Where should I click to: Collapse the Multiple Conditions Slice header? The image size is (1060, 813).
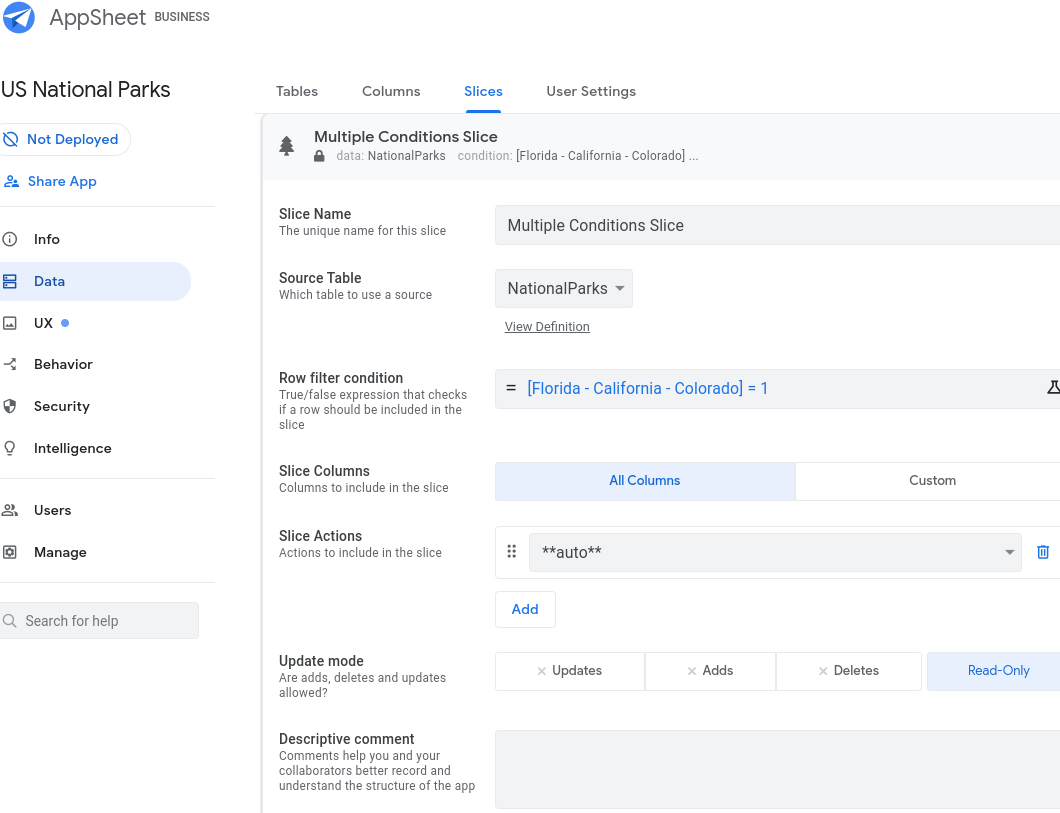tap(661, 146)
